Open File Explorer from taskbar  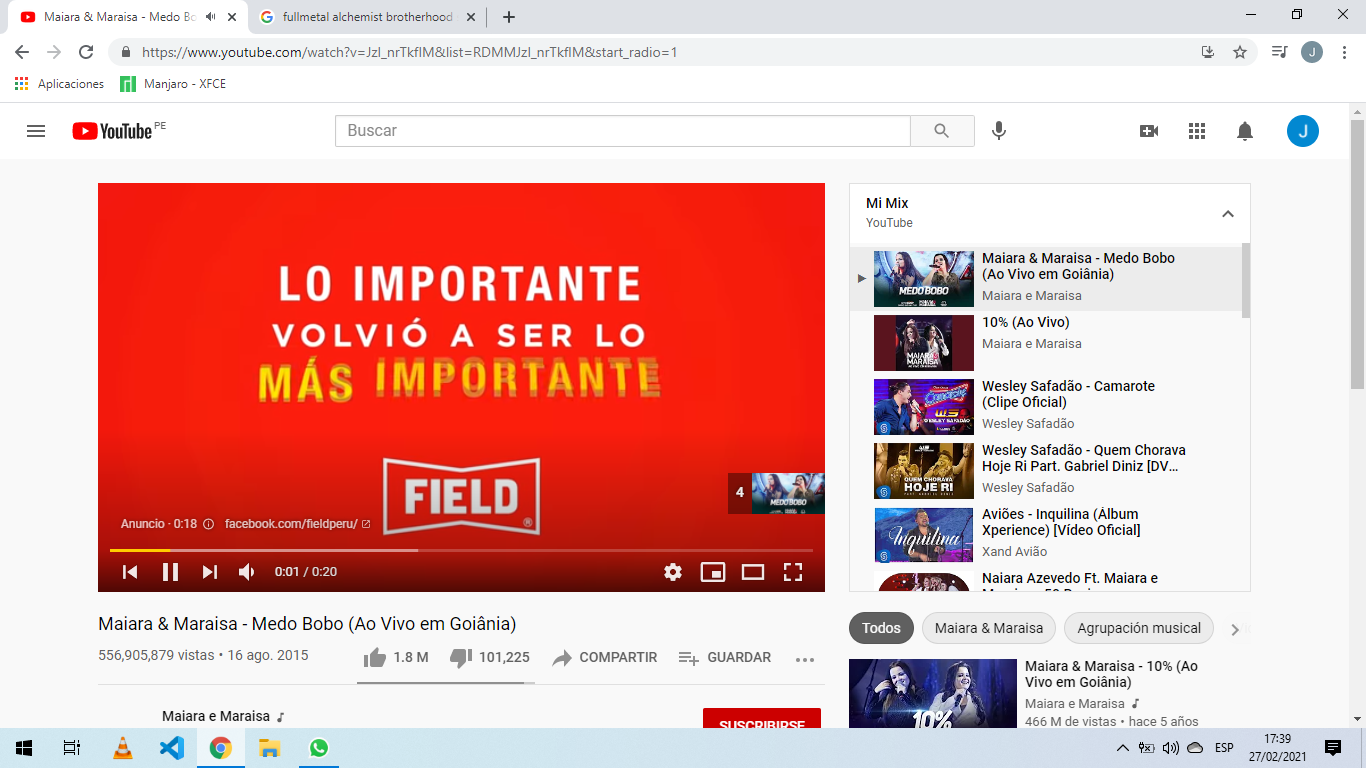[x=270, y=748]
